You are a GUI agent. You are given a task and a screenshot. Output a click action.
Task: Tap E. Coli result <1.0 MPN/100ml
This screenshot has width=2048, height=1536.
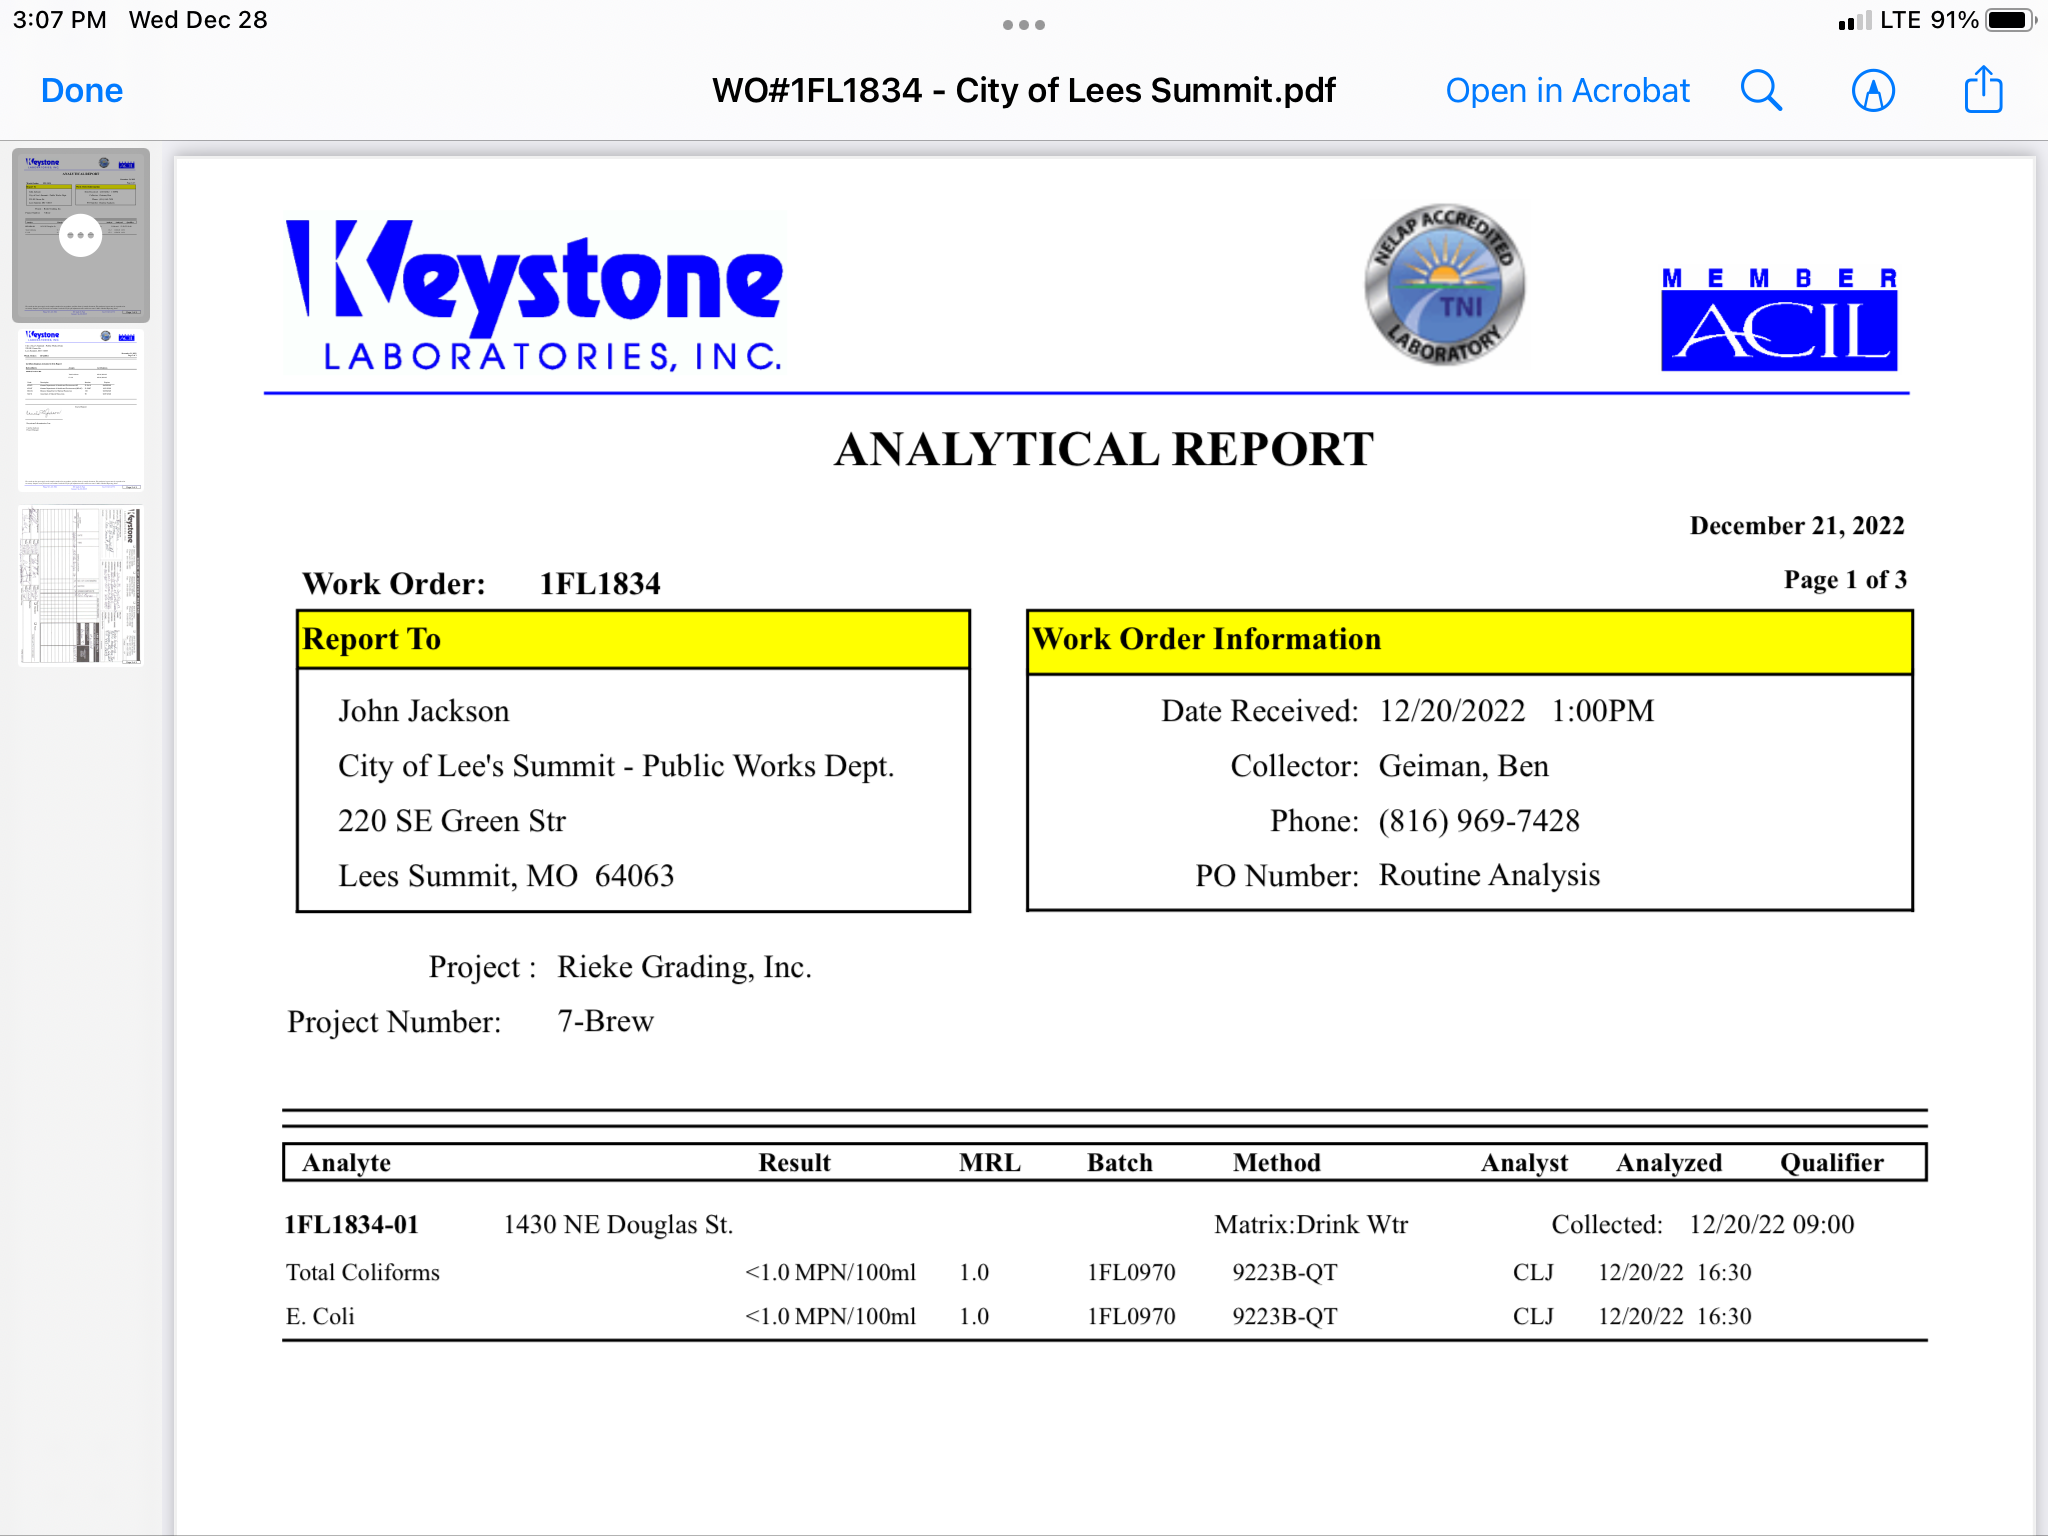point(830,1317)
